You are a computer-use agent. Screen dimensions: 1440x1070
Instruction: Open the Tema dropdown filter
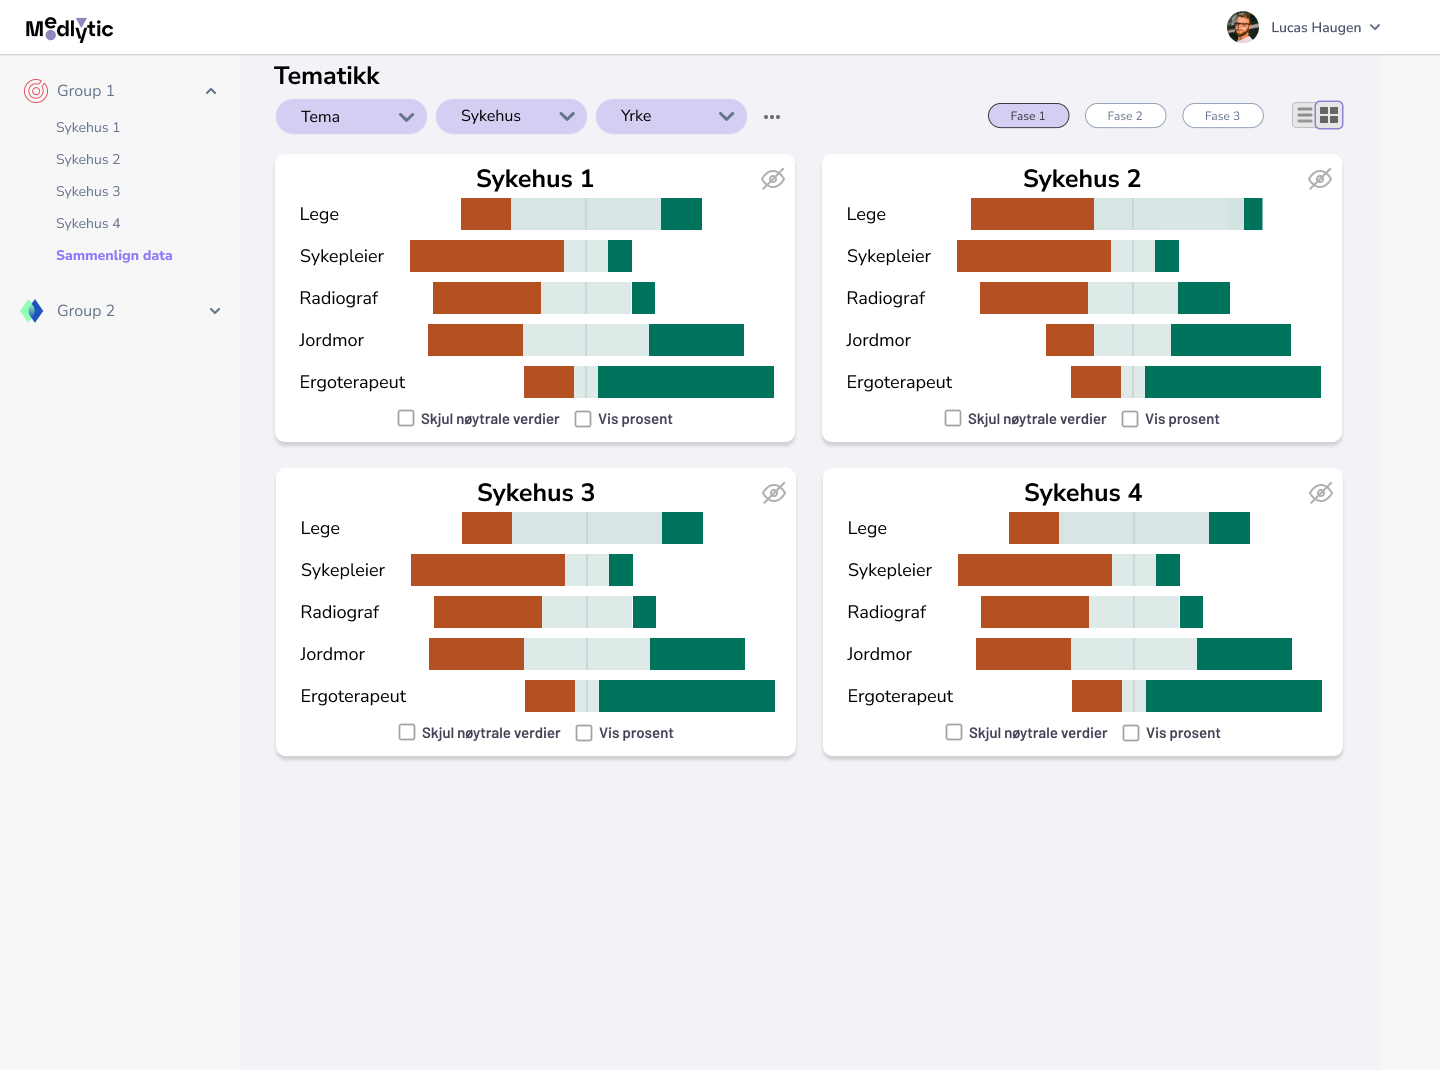pos(351,116)
